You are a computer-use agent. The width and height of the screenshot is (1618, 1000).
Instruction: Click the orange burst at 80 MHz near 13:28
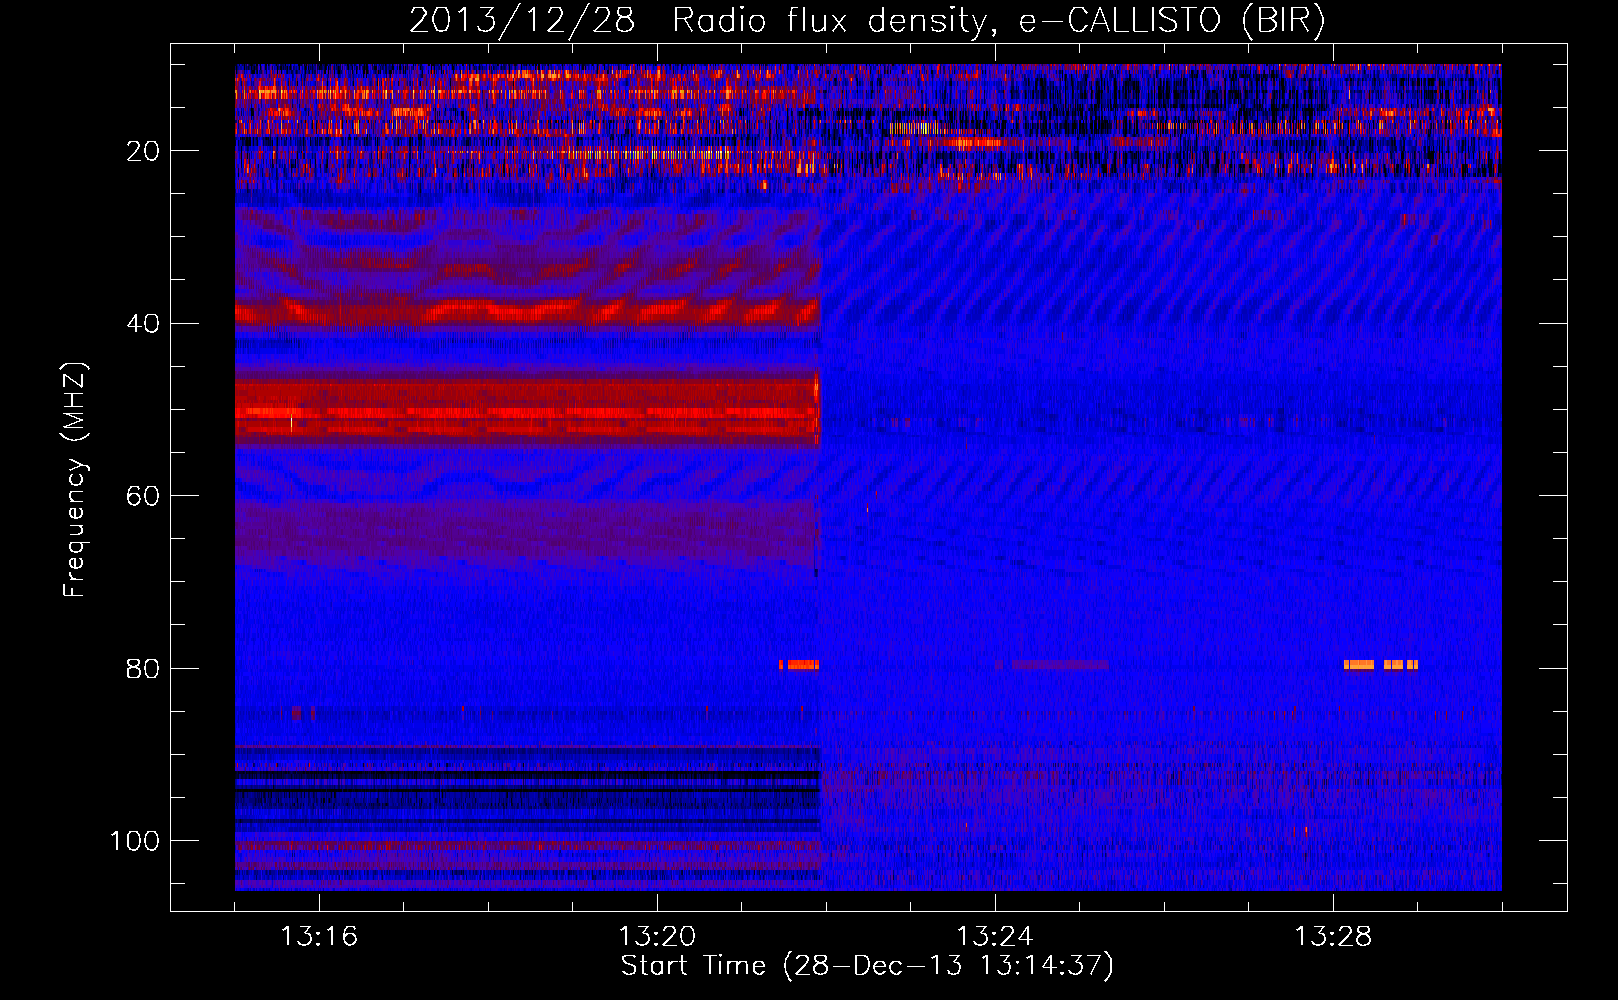click(x=1380, y=664)
